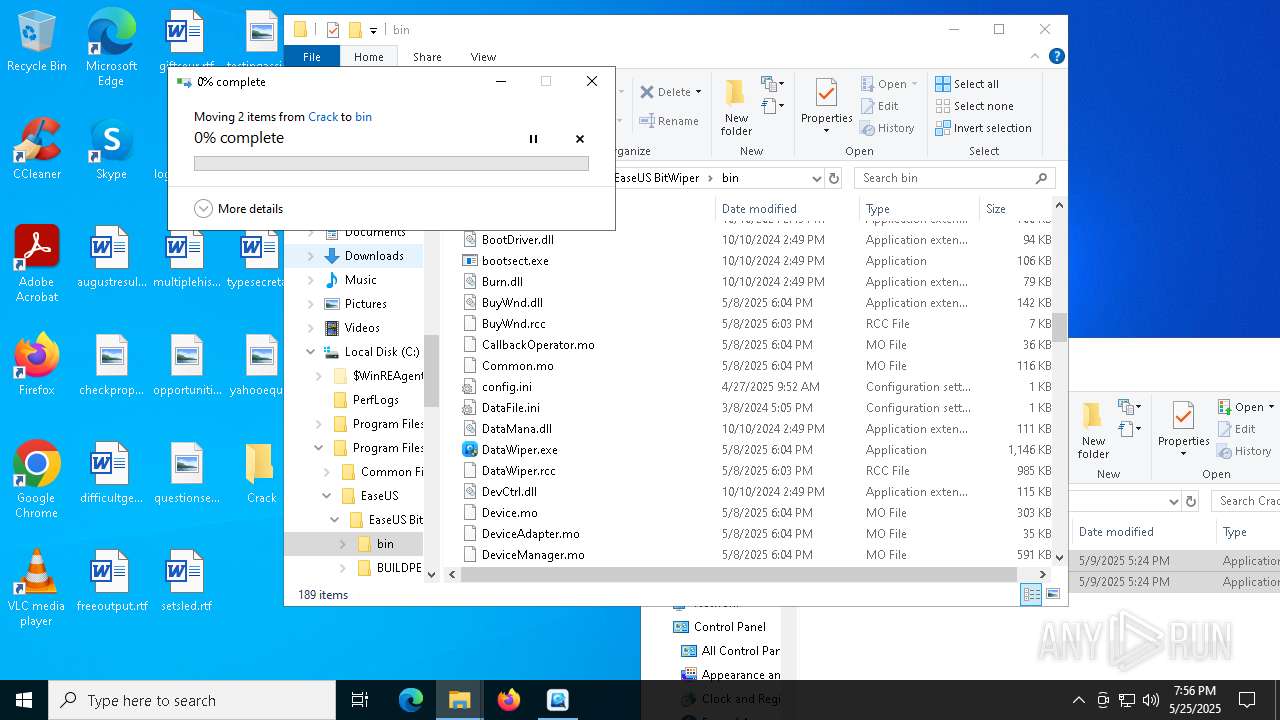
Task: Expand the Pictures tree node
Action: click(310, 304)
